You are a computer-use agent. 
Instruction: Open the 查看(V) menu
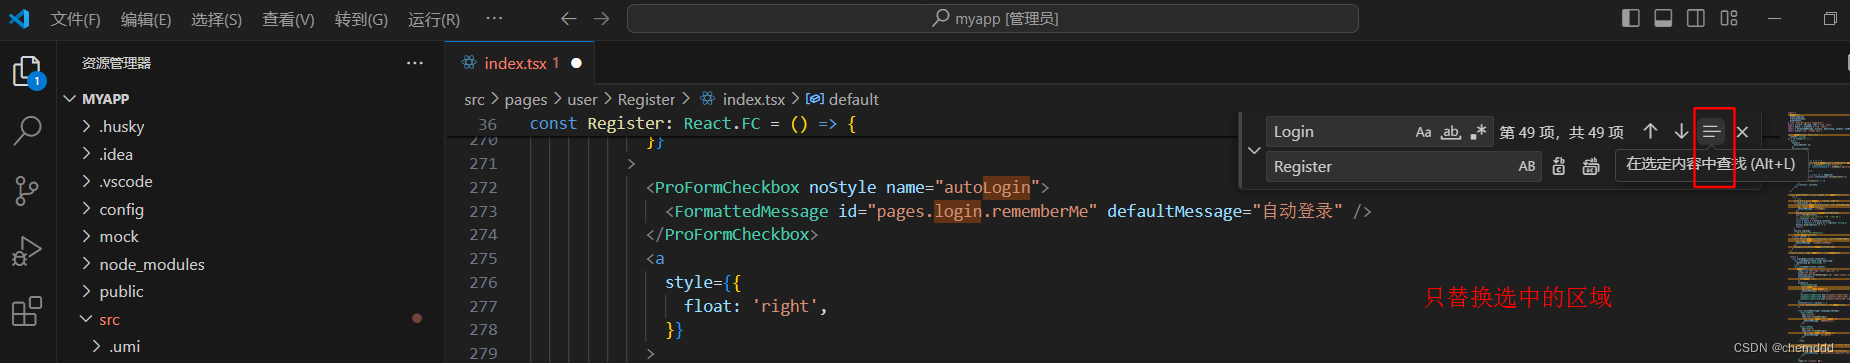pos(288,19)
